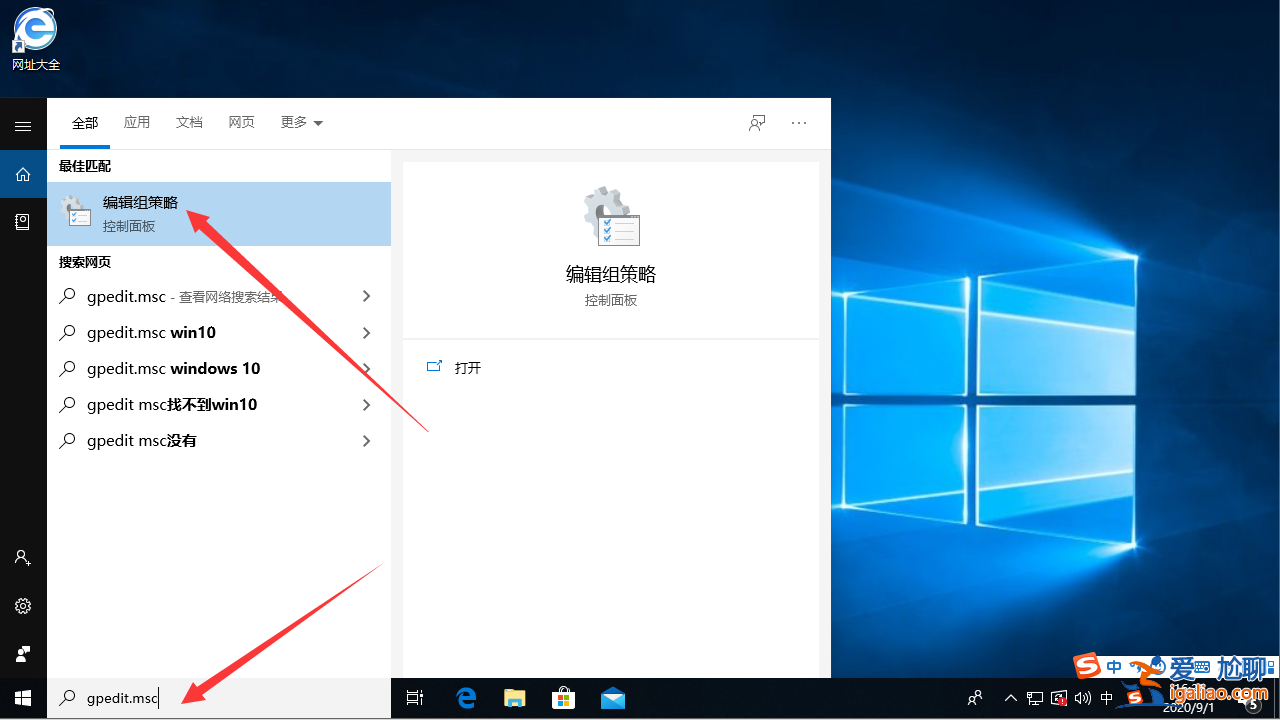Click the volume icon in system tray
Viewport: 1280px width, 720px height.
pos(1082,697)
